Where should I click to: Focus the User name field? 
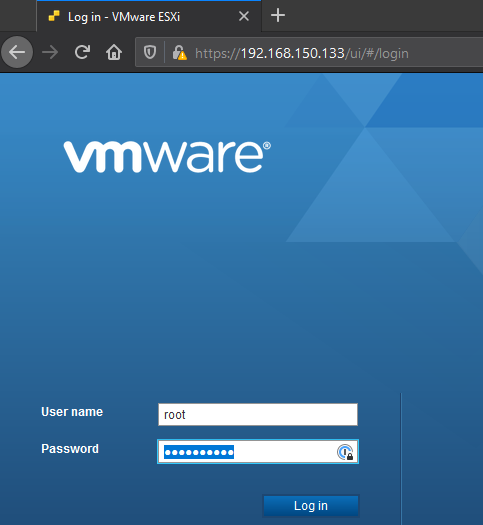[x=258, y=415]
